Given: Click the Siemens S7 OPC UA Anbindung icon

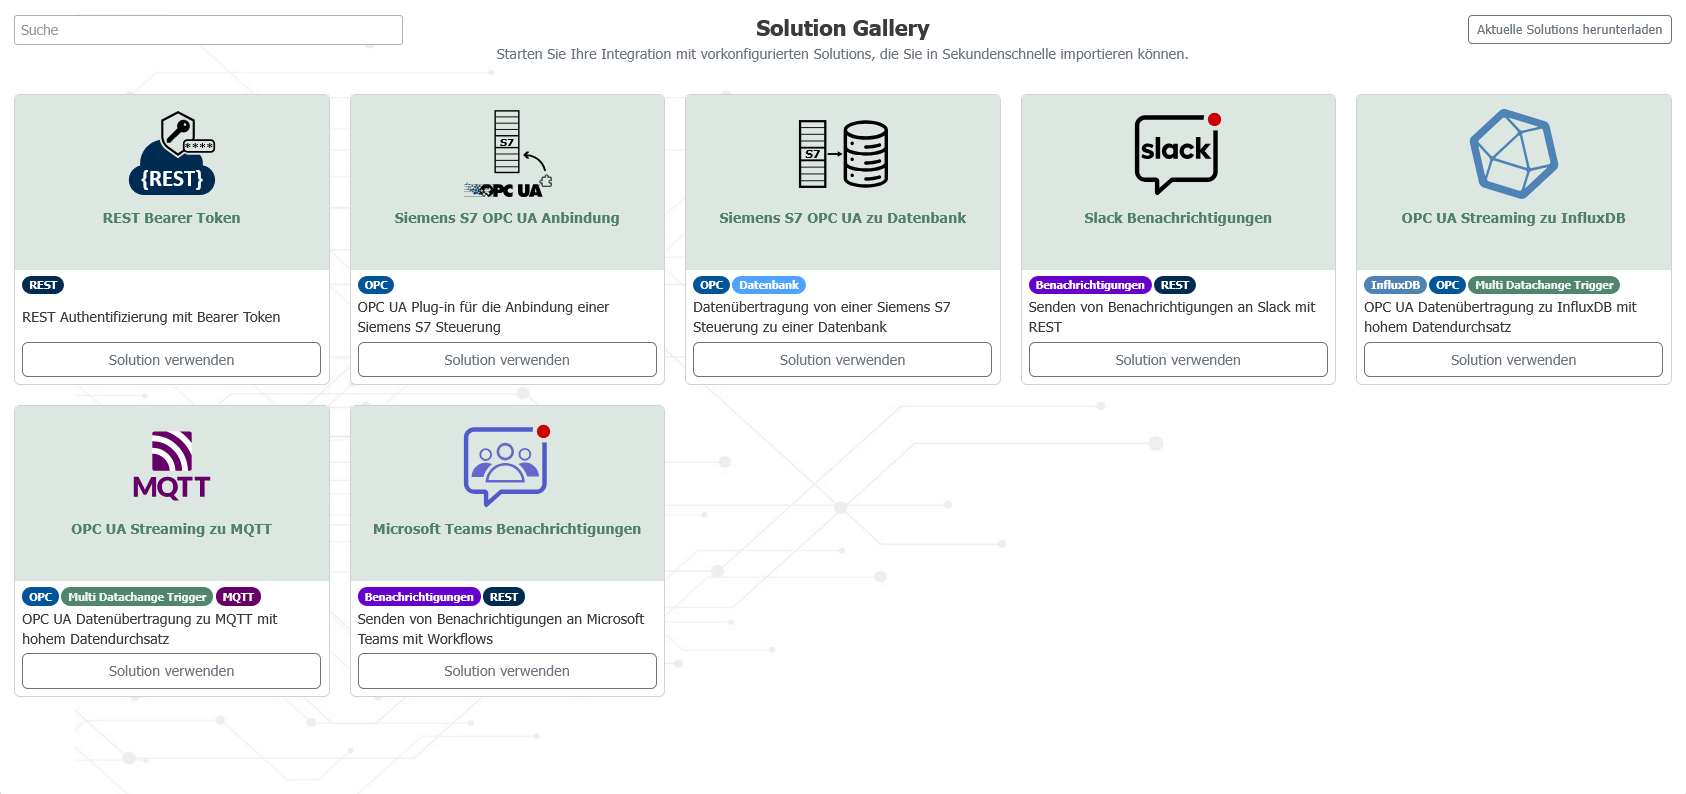Looking at the screenshot, I should (507, 154).
